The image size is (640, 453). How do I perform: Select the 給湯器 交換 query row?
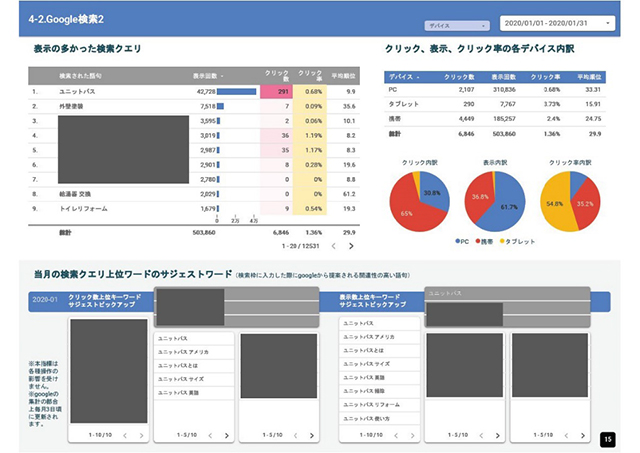(x=194, y=194)
